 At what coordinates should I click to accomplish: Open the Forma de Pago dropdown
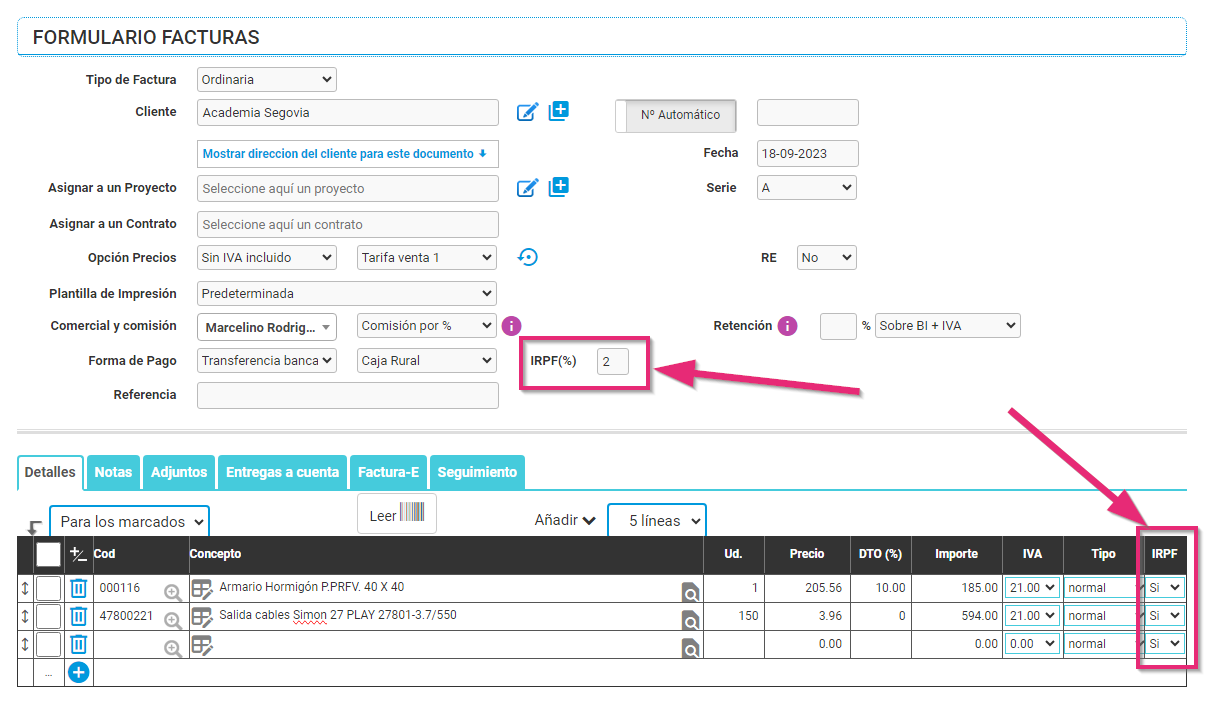[267, 361]
